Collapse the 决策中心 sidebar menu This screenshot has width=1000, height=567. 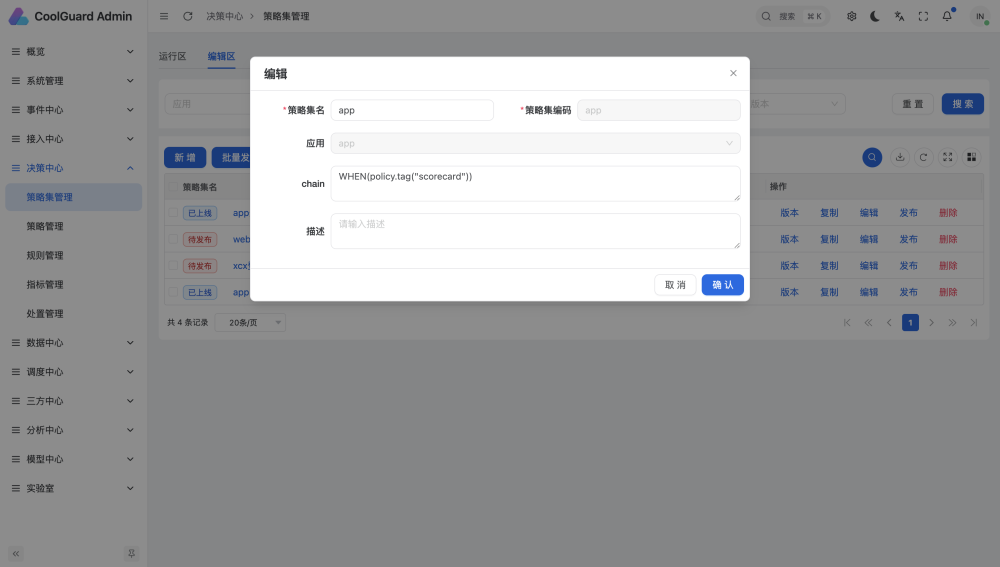(73, 168)
